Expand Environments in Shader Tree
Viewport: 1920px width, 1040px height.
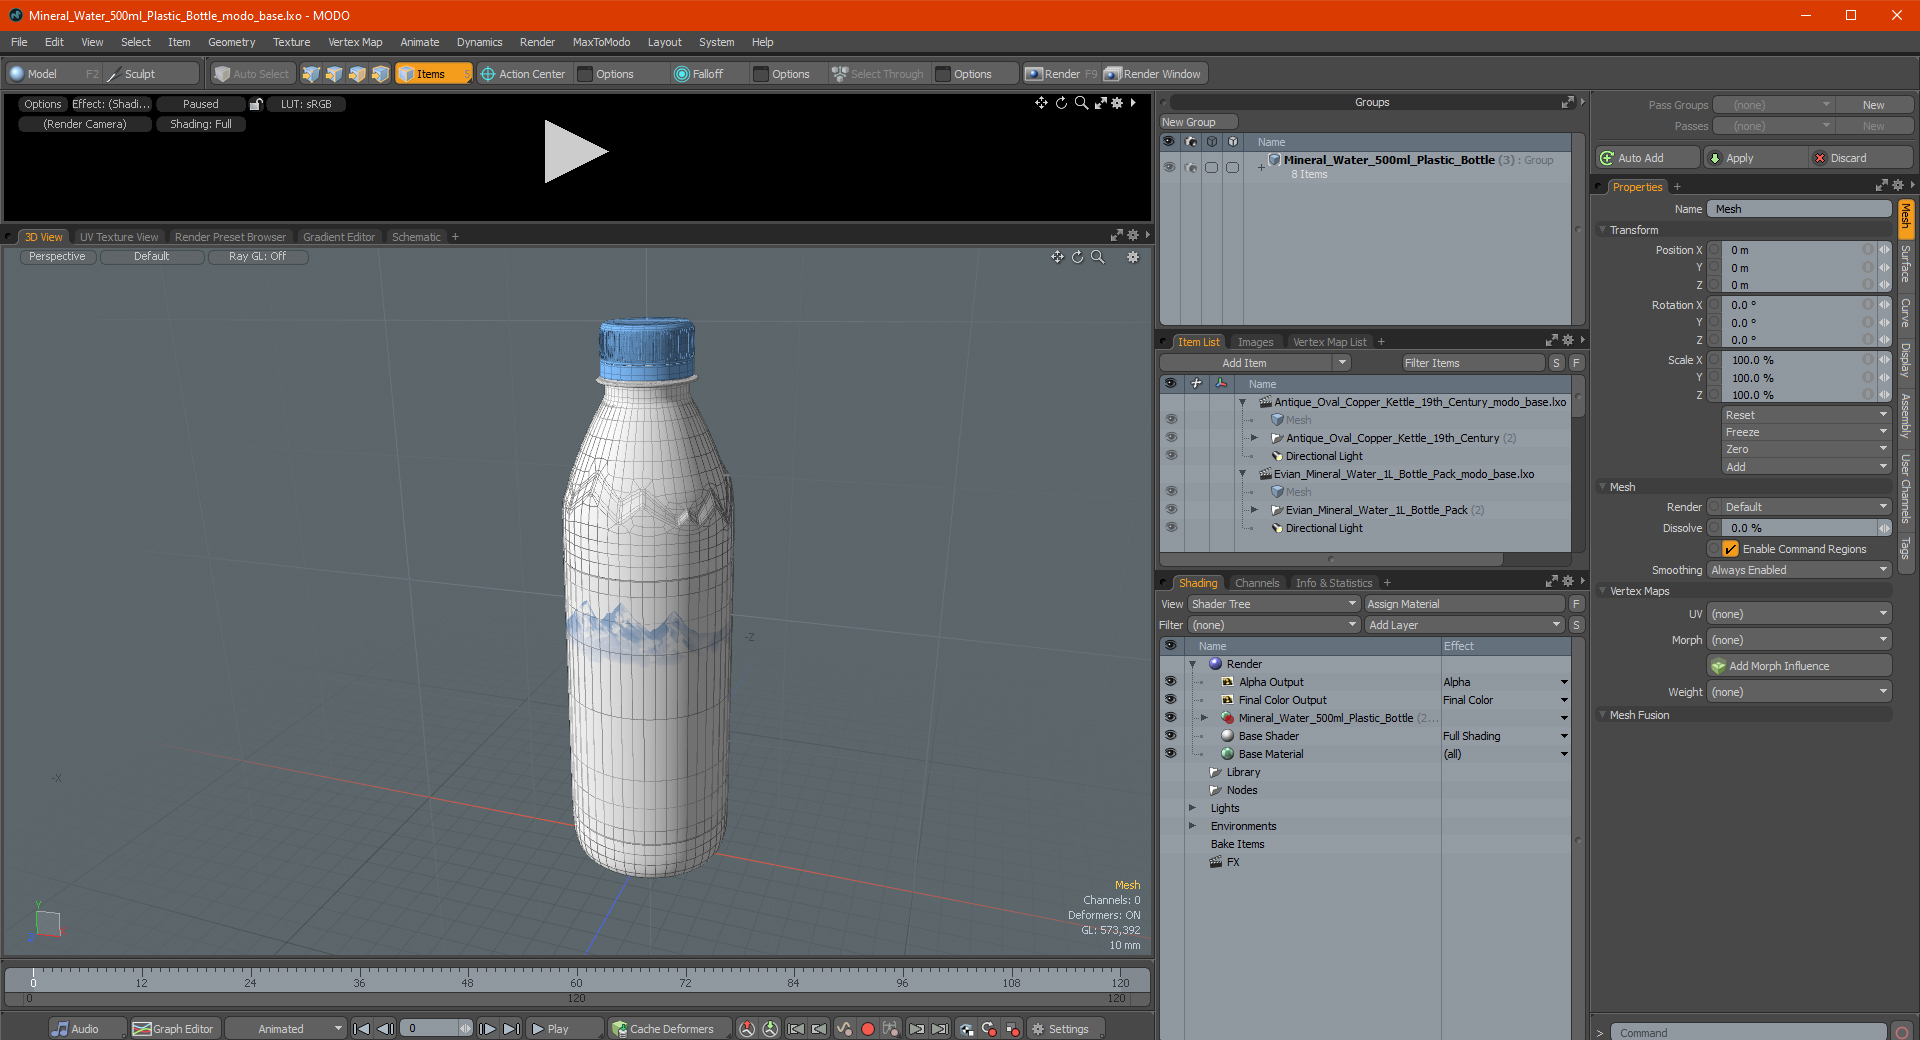(x=1192, y=826)
